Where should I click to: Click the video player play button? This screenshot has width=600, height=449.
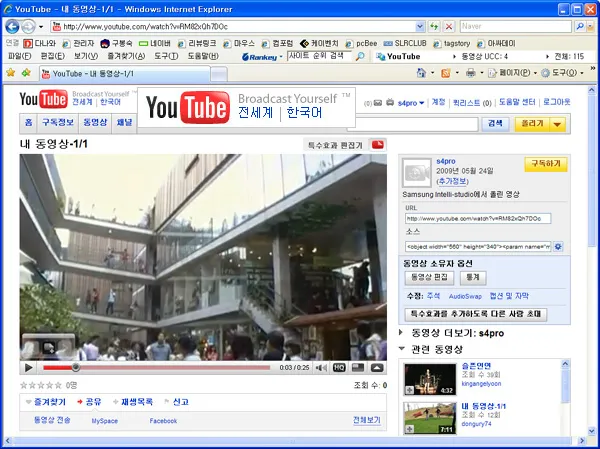tap(29, 368)
